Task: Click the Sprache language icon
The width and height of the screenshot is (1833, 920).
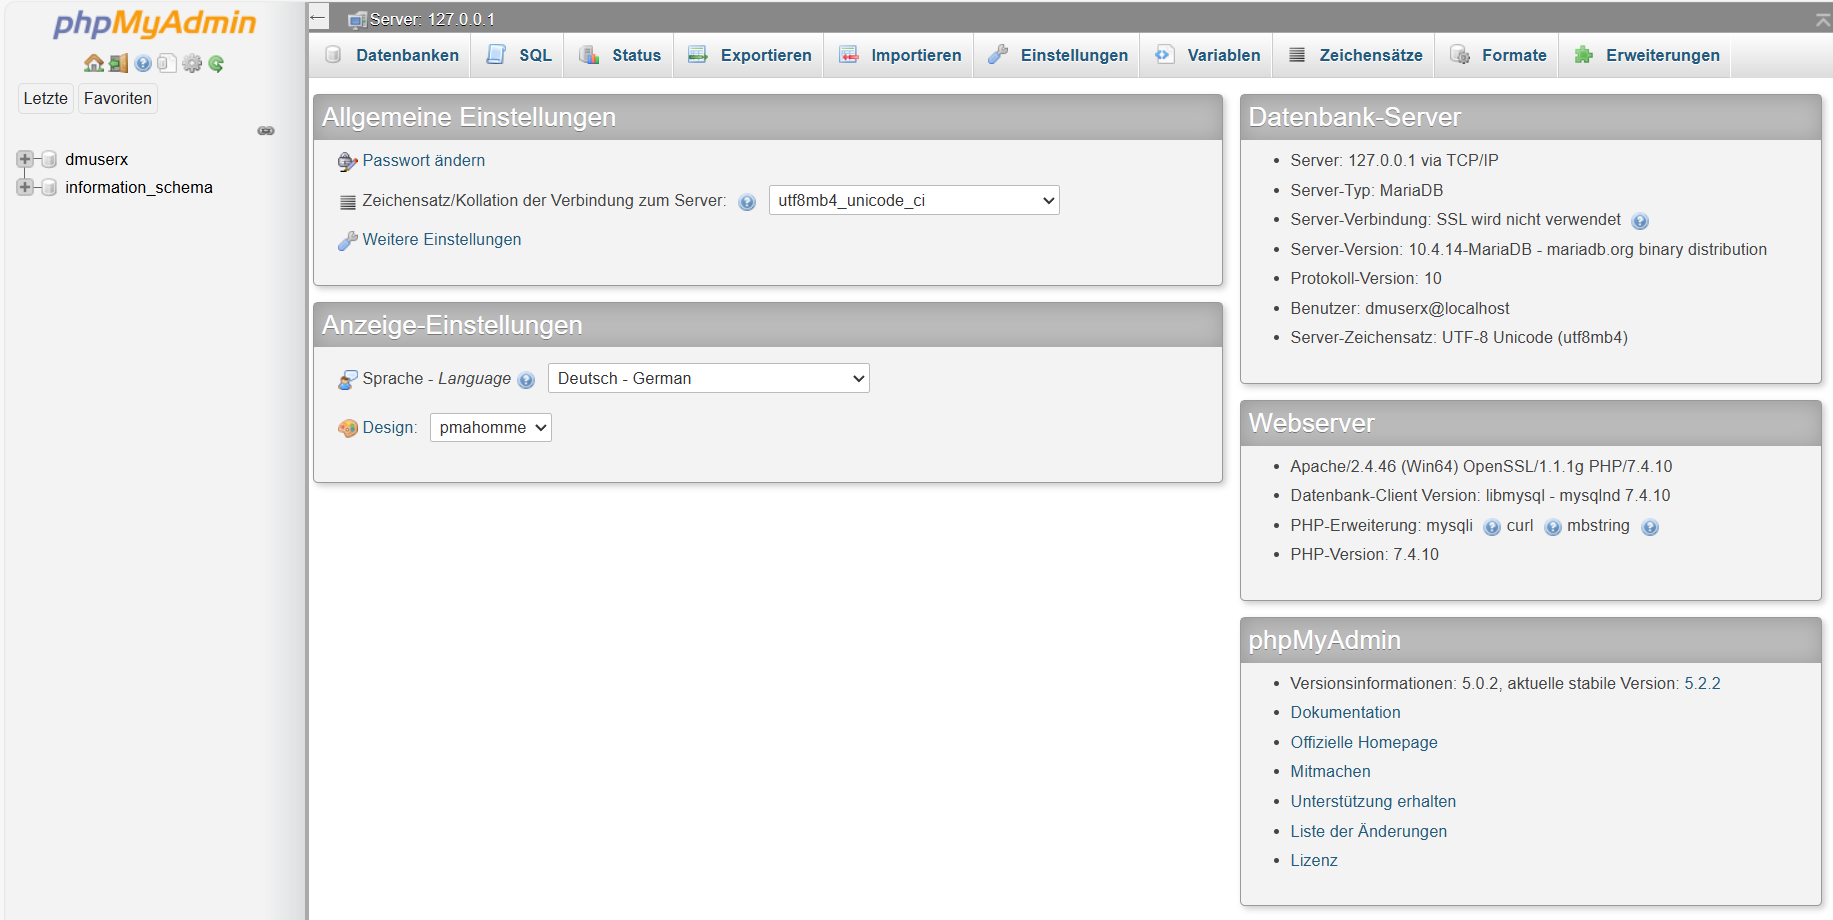Action: 347,379
